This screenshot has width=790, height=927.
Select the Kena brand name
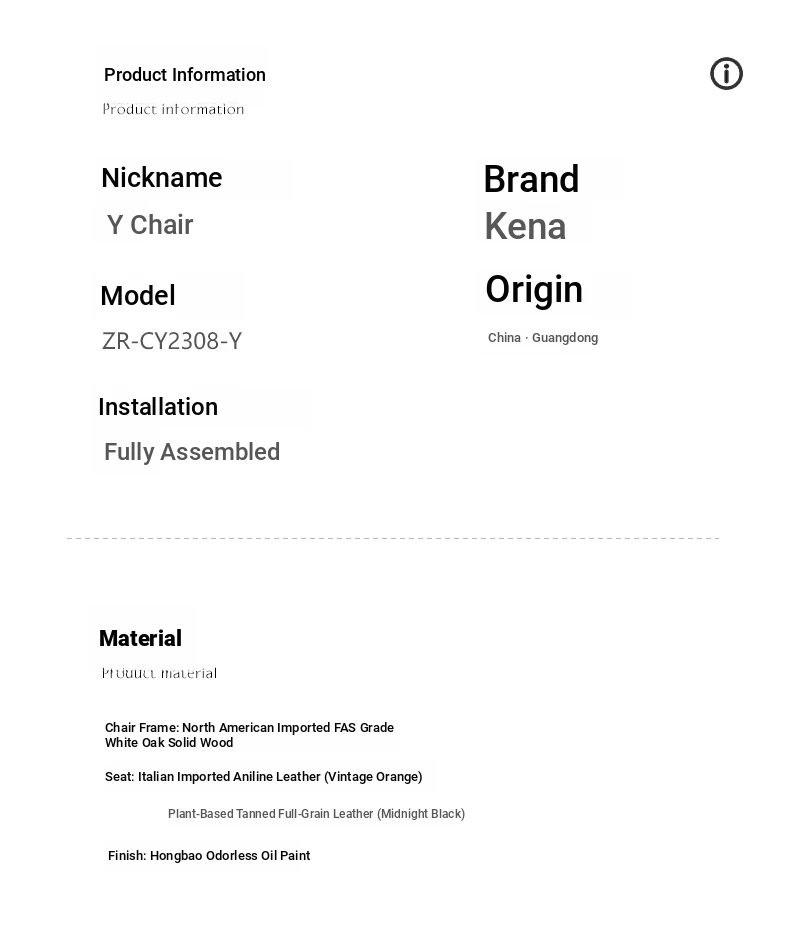(x=525, y=226)
